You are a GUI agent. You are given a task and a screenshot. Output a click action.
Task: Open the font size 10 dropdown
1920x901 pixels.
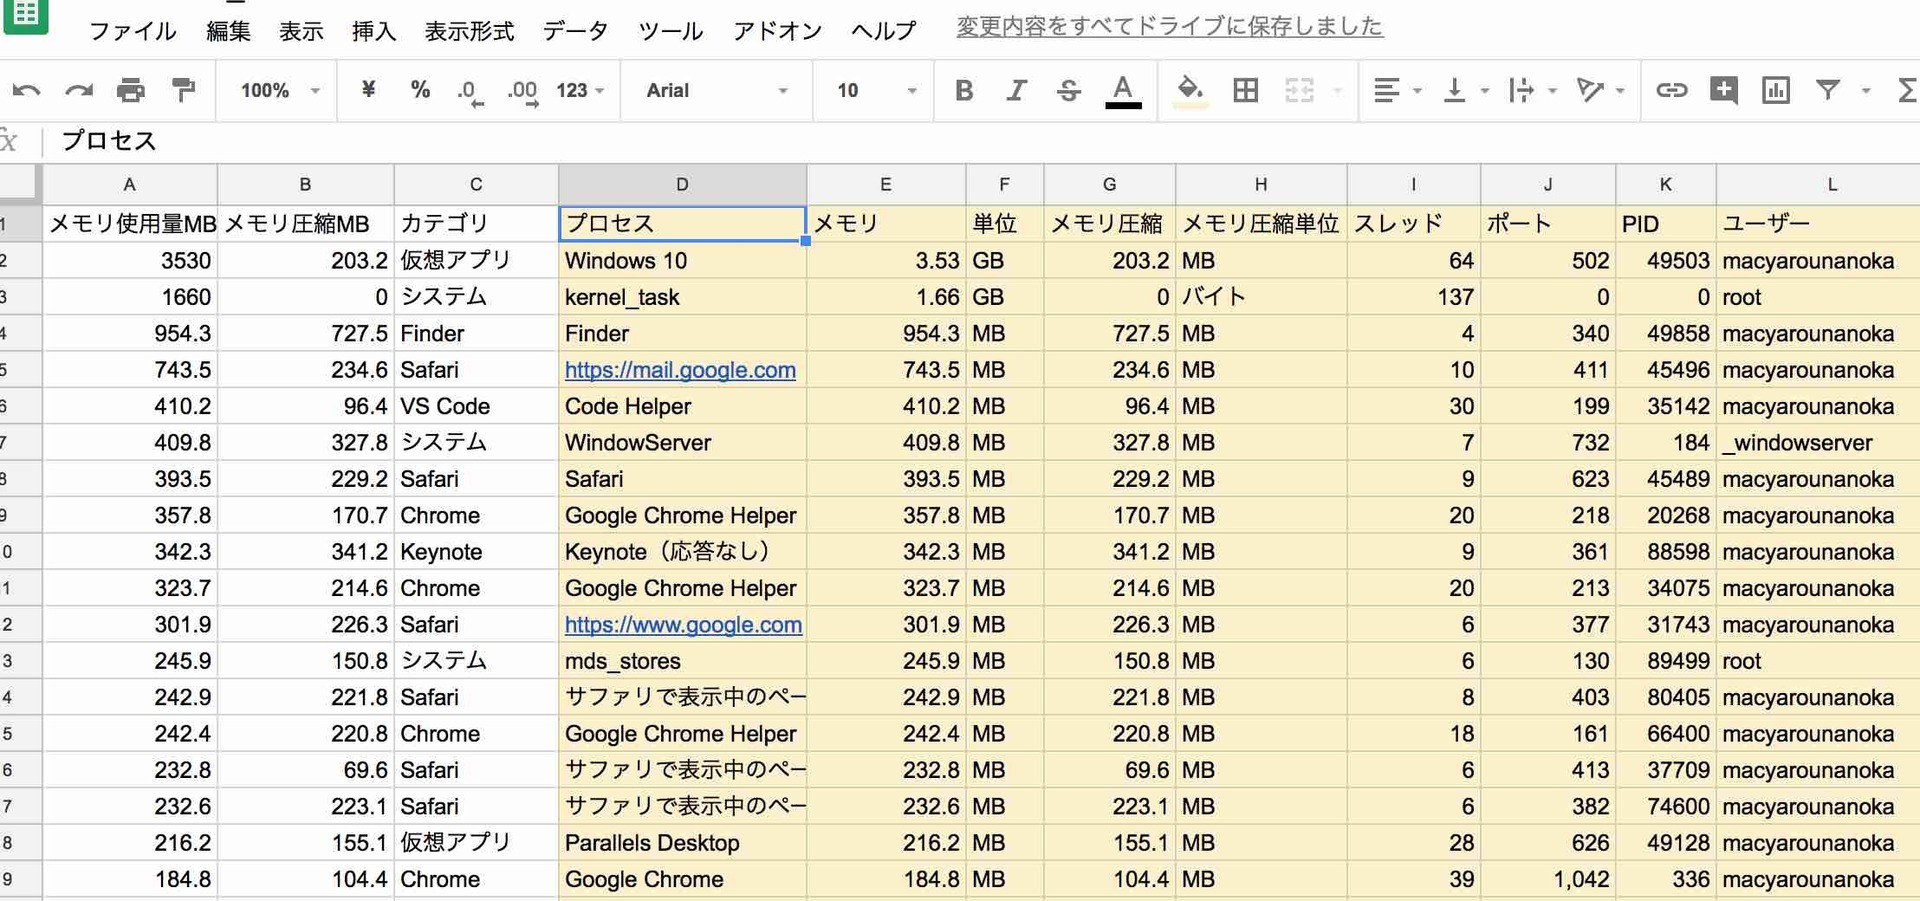pos(876,91)
